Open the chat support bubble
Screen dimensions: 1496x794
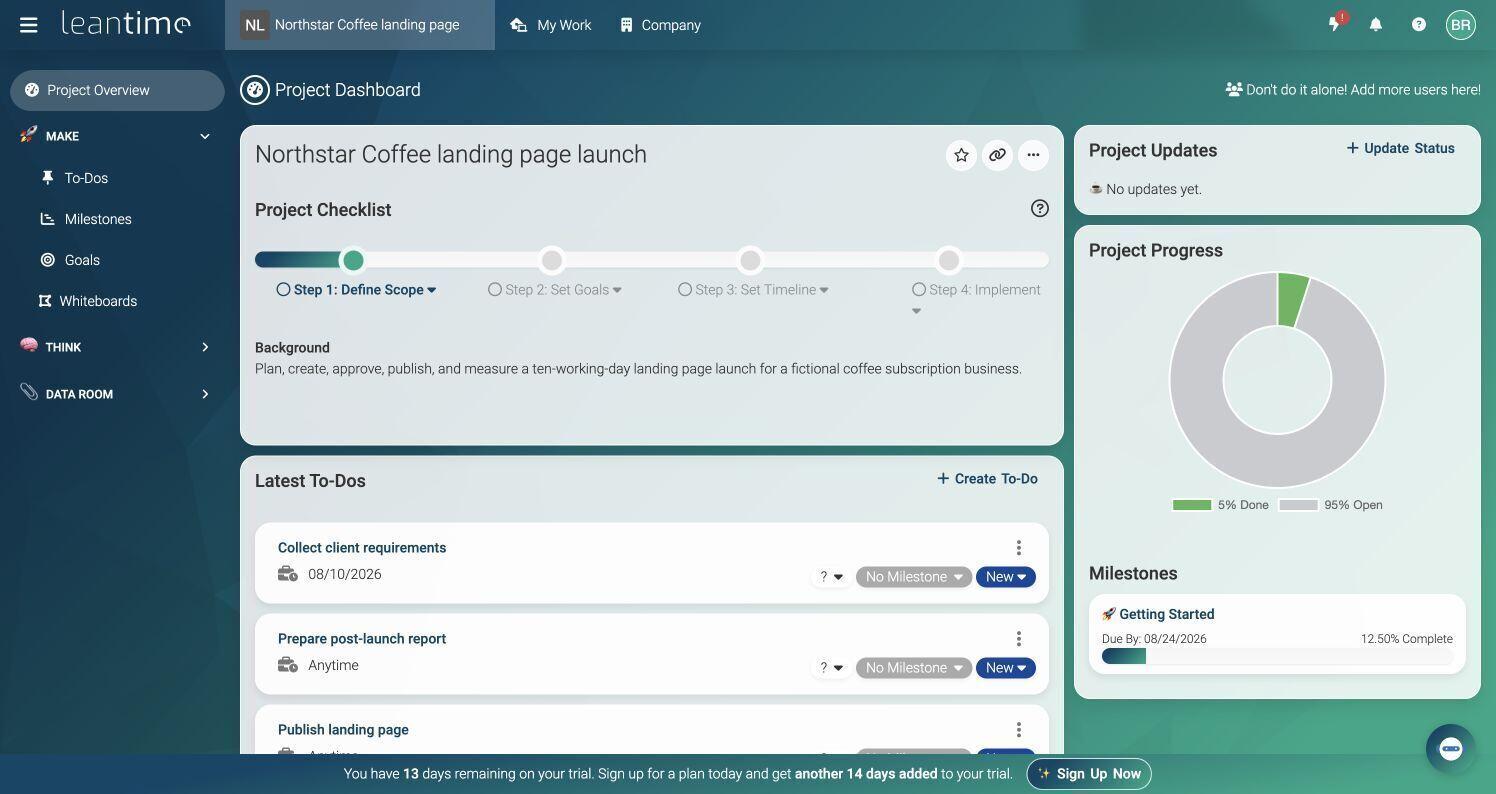[x=1450, y=748]
